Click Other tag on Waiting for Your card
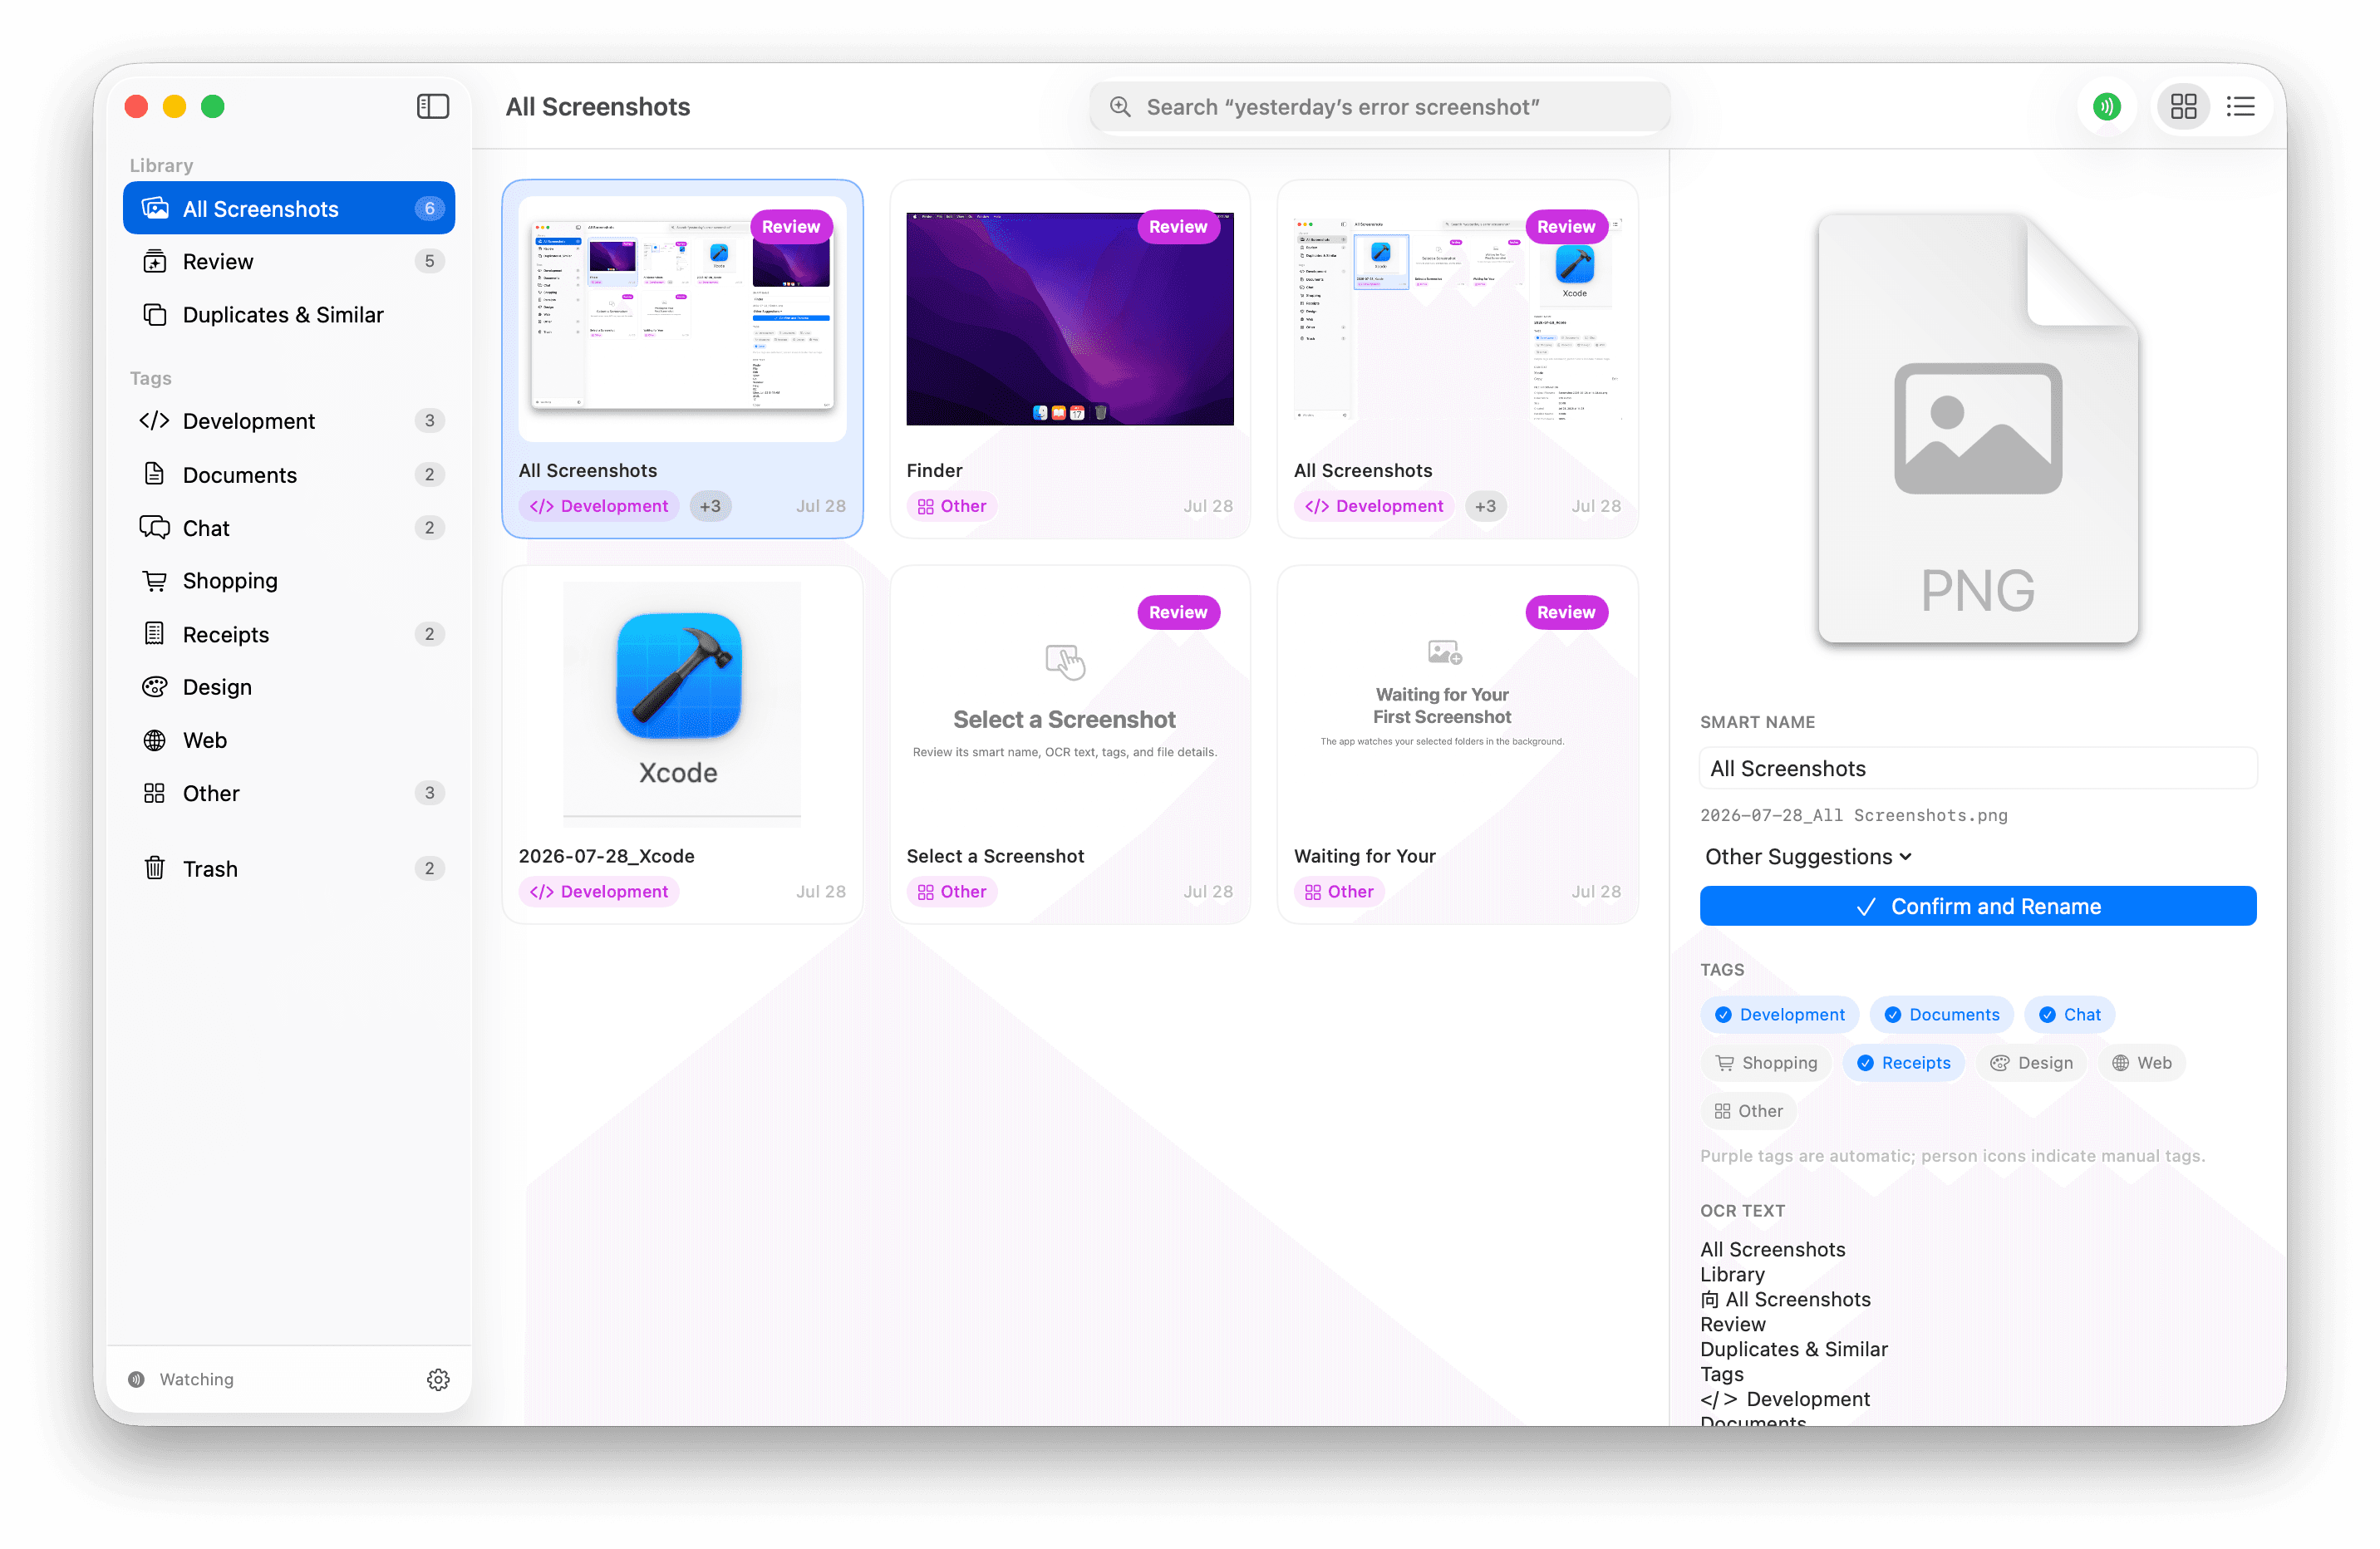 1339,891
